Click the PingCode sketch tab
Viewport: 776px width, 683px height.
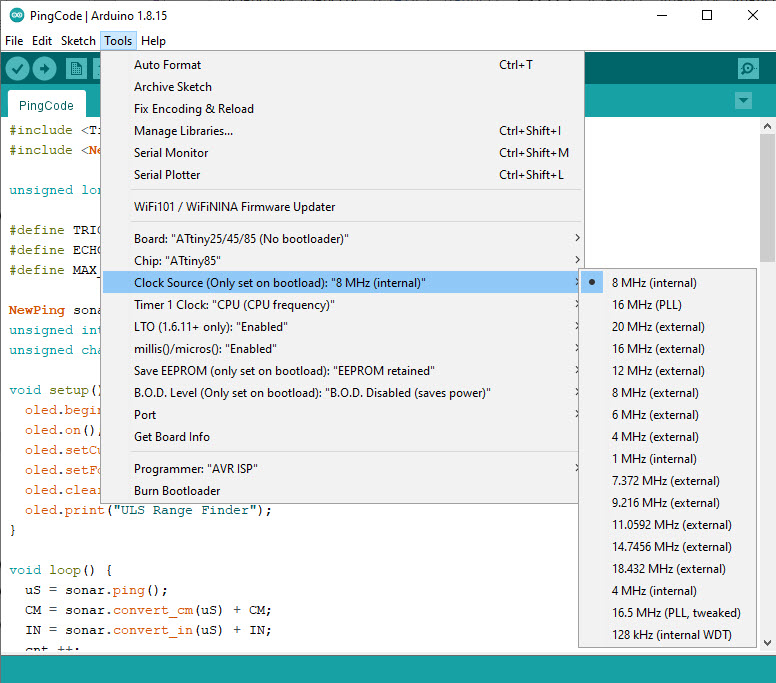[x=46, y=105]
